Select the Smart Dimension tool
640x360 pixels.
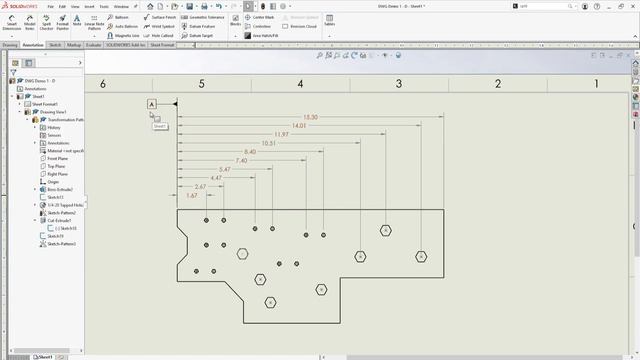[x=11, y=22]
